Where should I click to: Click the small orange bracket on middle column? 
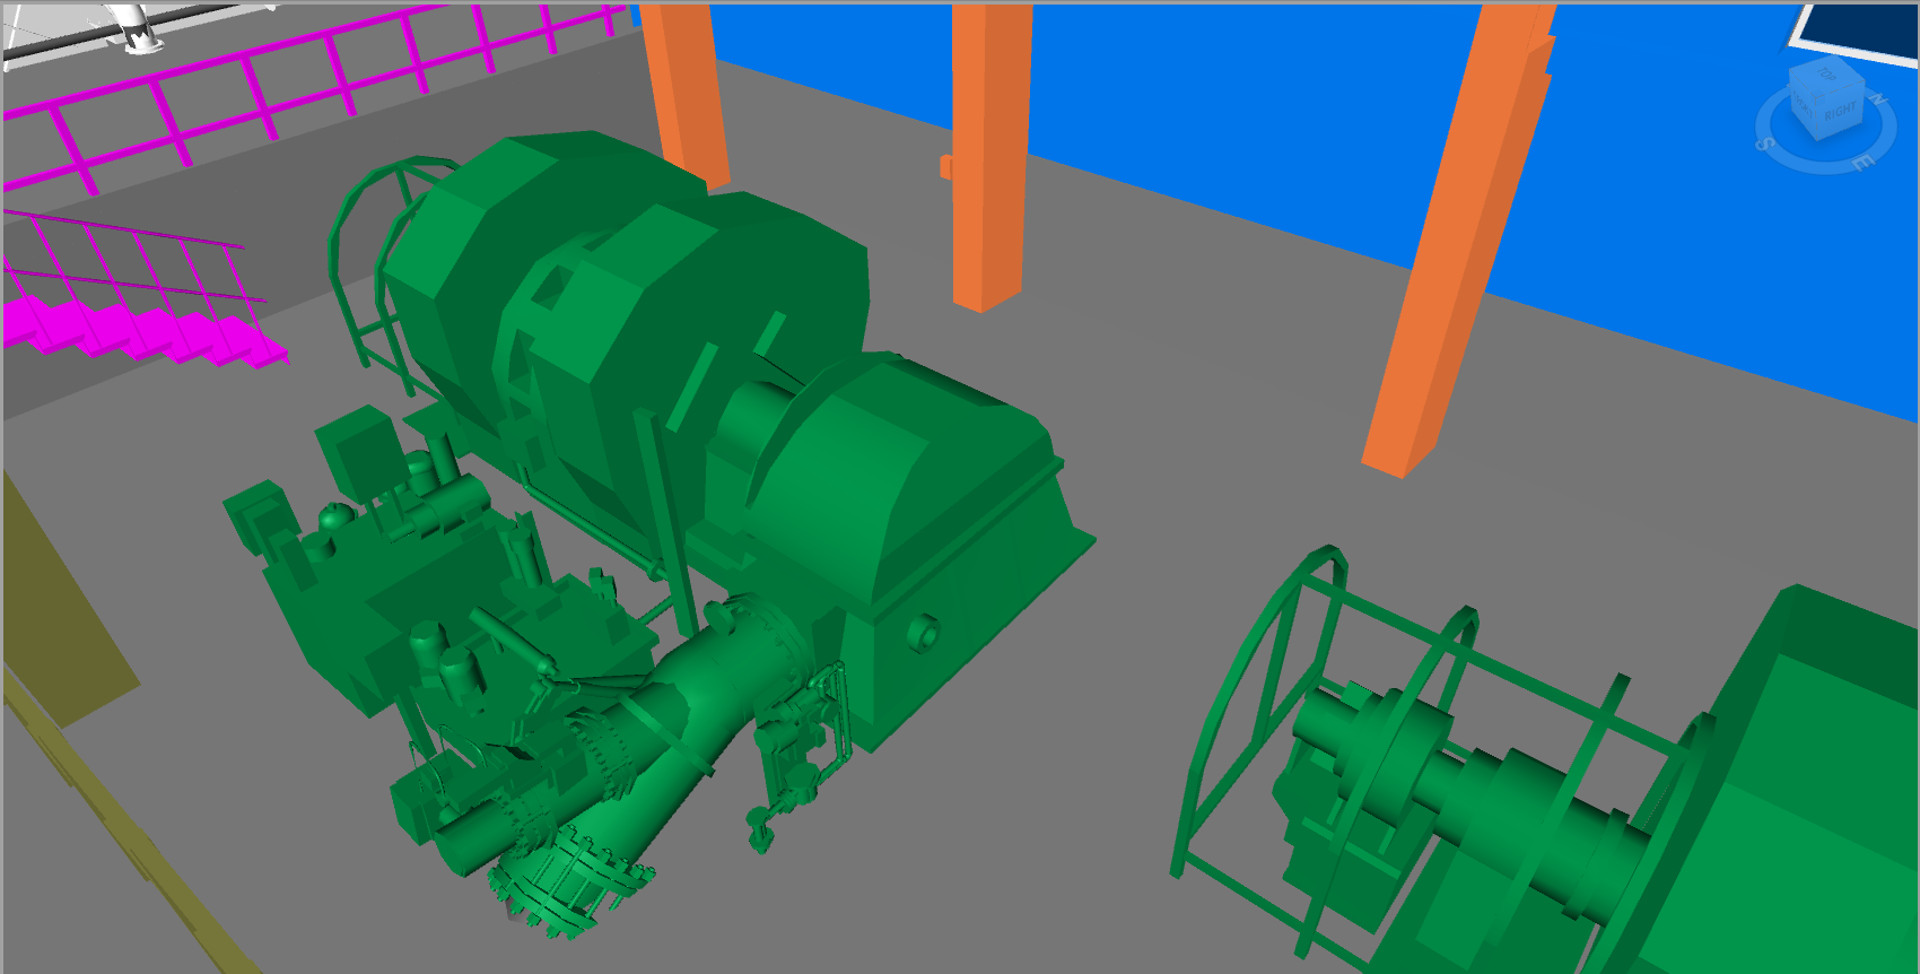click(x=946, y=166)
